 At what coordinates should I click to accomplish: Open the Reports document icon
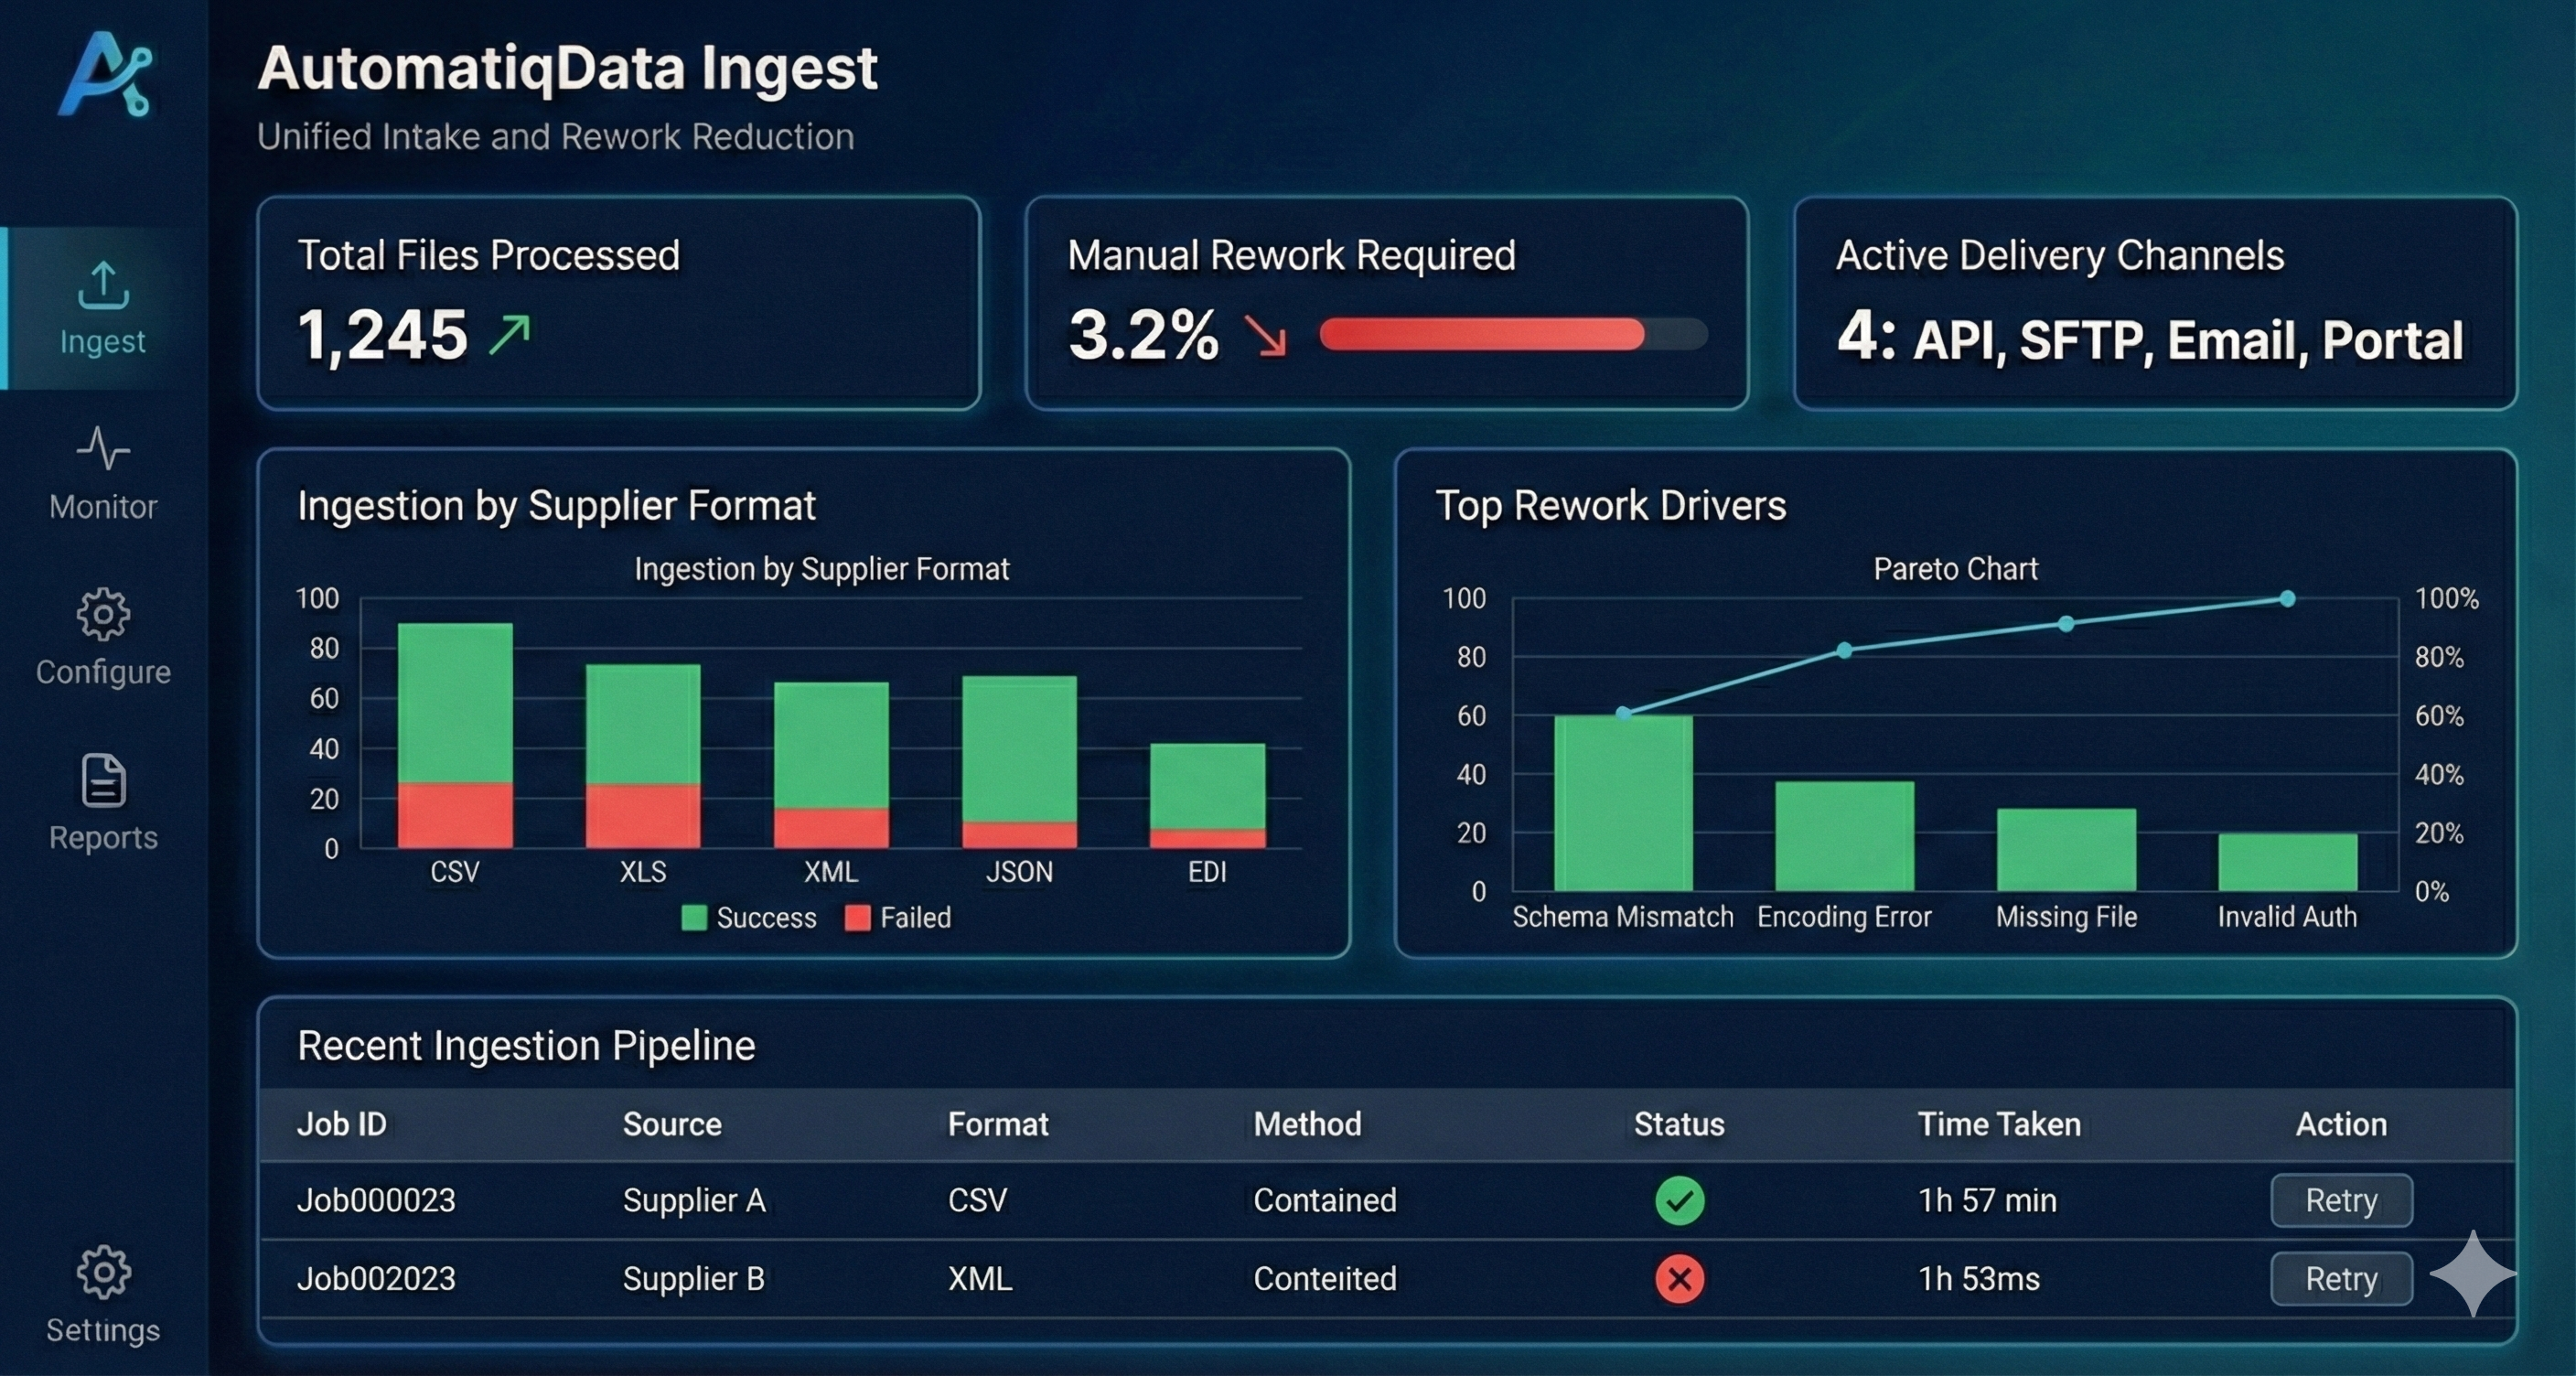(103, 780)
